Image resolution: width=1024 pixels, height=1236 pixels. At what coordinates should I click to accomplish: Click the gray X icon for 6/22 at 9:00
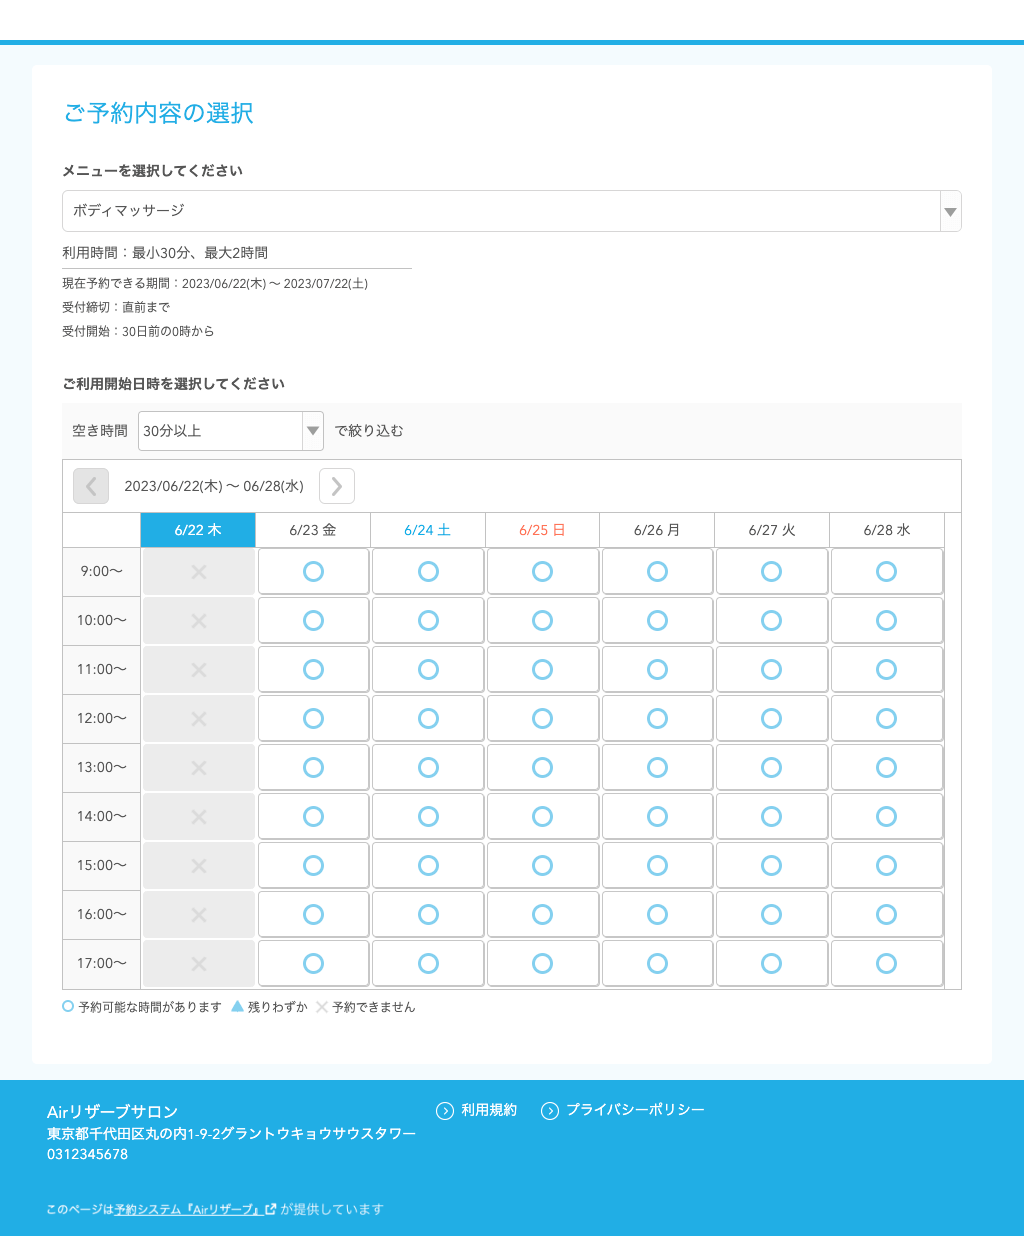(x=198, y=571)
